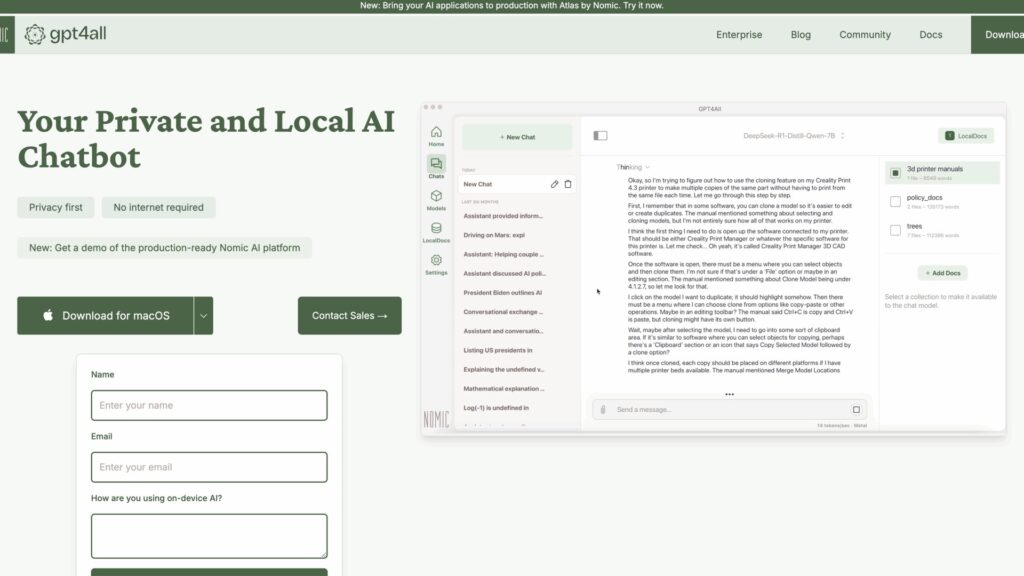Check the 3d printer manuals collection checkbox
Screen dimensions: 1024x576
895,173
